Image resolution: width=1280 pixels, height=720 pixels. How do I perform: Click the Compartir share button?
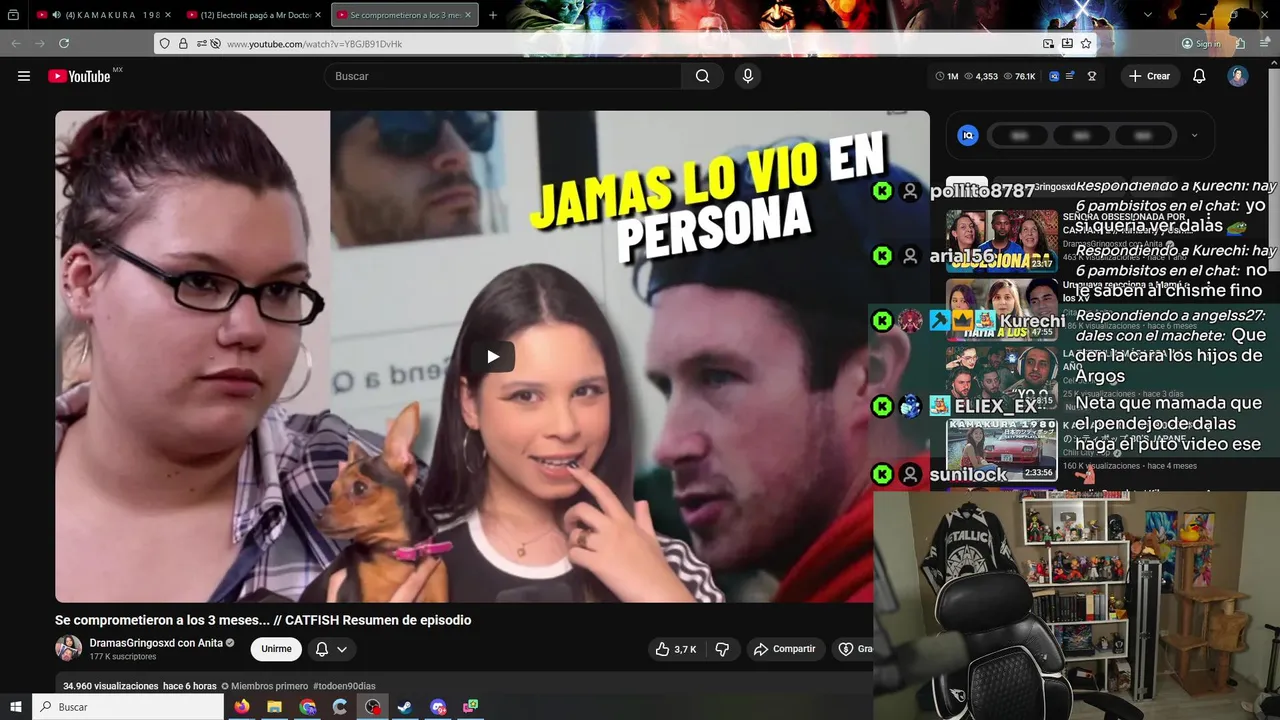(785, 649)
